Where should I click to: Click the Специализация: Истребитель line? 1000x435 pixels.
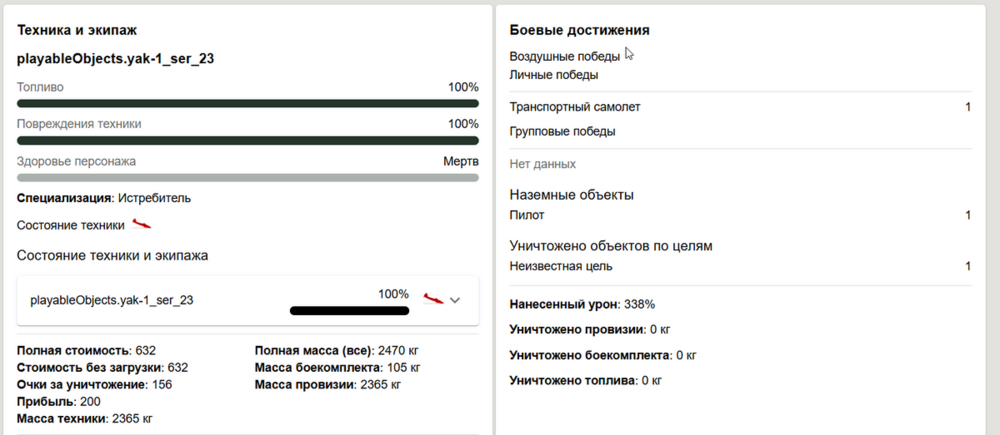[104, 198]
